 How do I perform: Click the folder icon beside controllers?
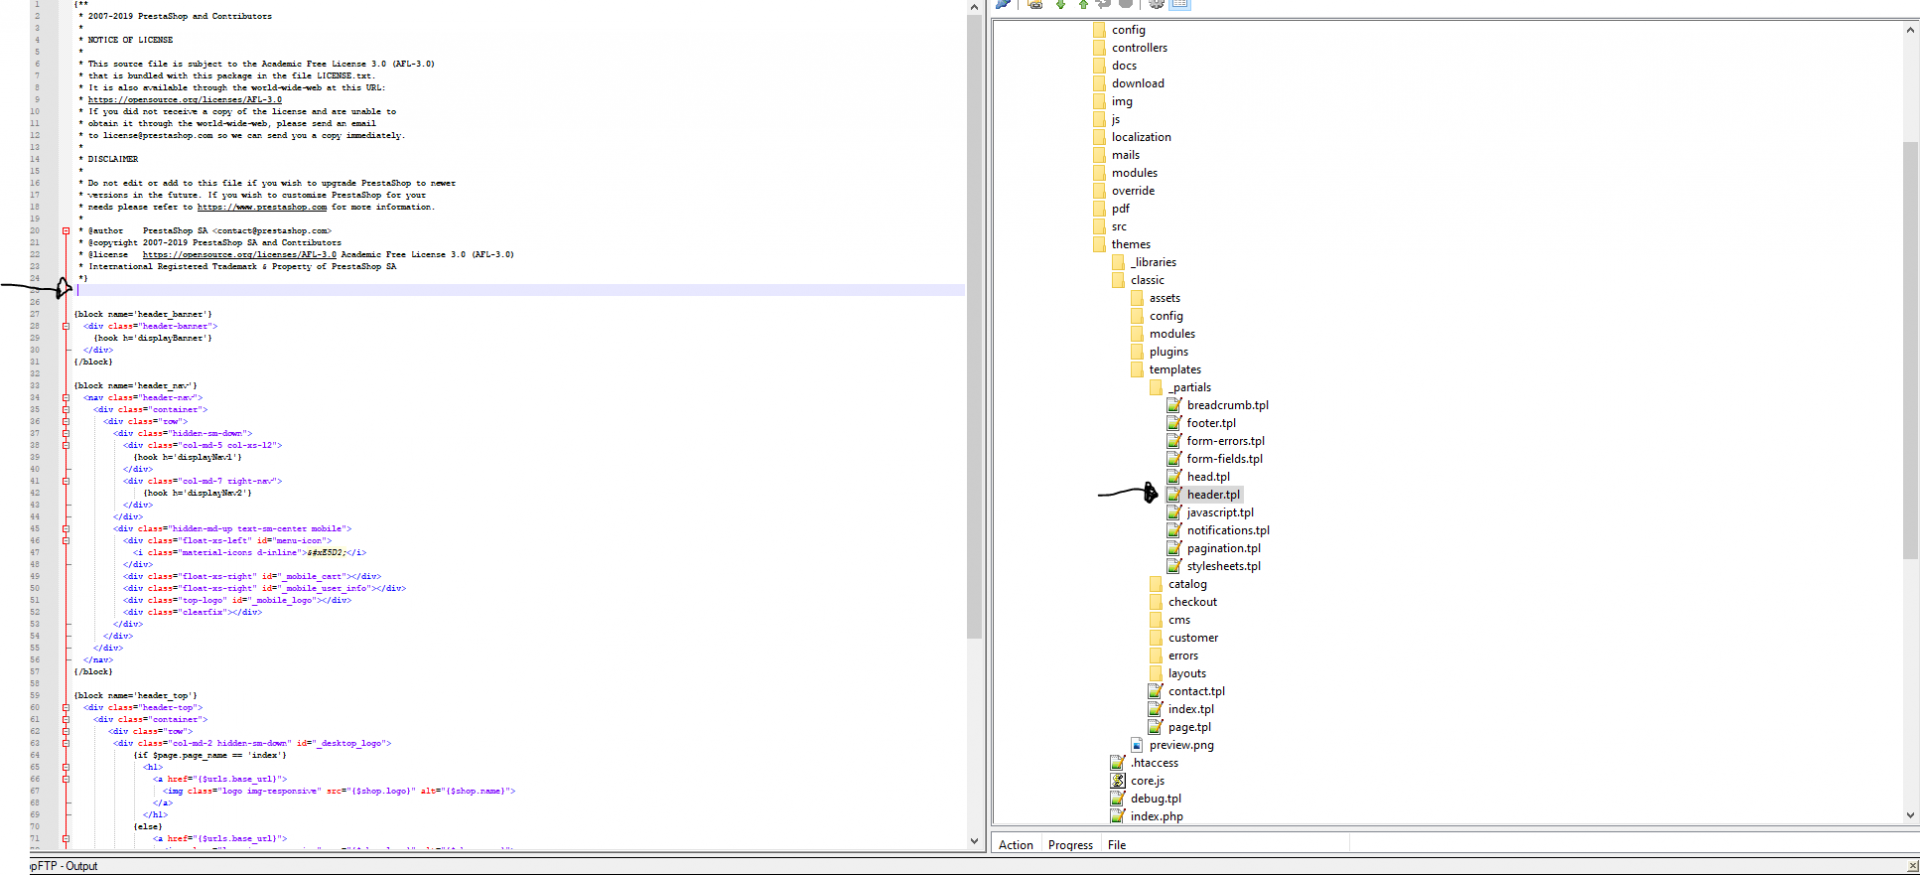(1100, 47)
